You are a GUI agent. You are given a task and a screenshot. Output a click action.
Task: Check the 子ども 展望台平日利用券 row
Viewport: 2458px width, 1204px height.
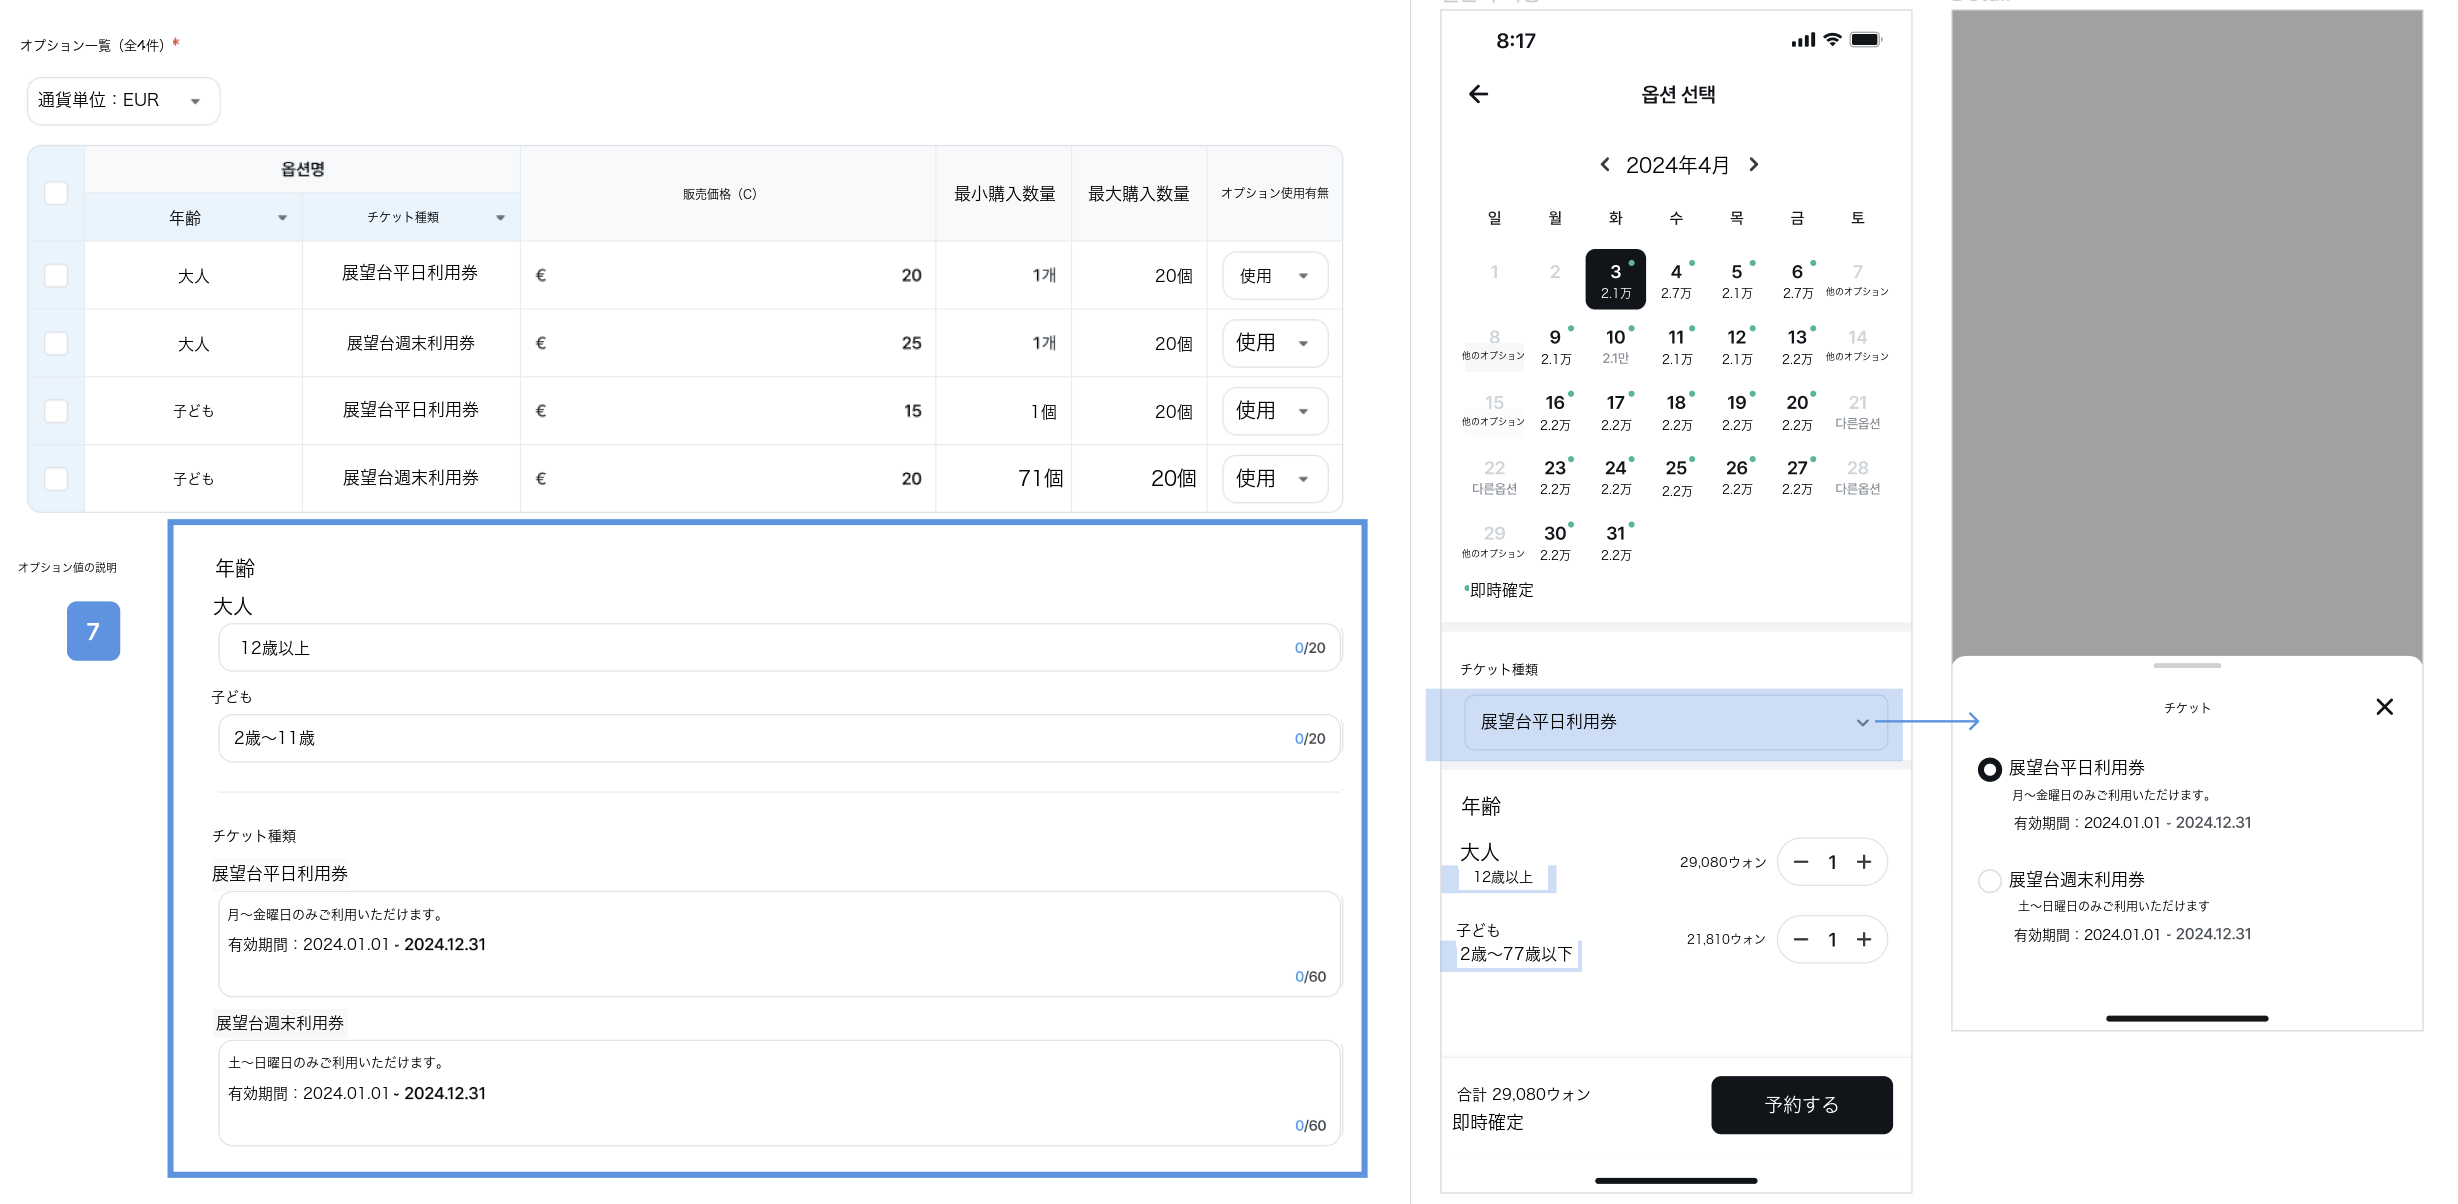(56, 411)
